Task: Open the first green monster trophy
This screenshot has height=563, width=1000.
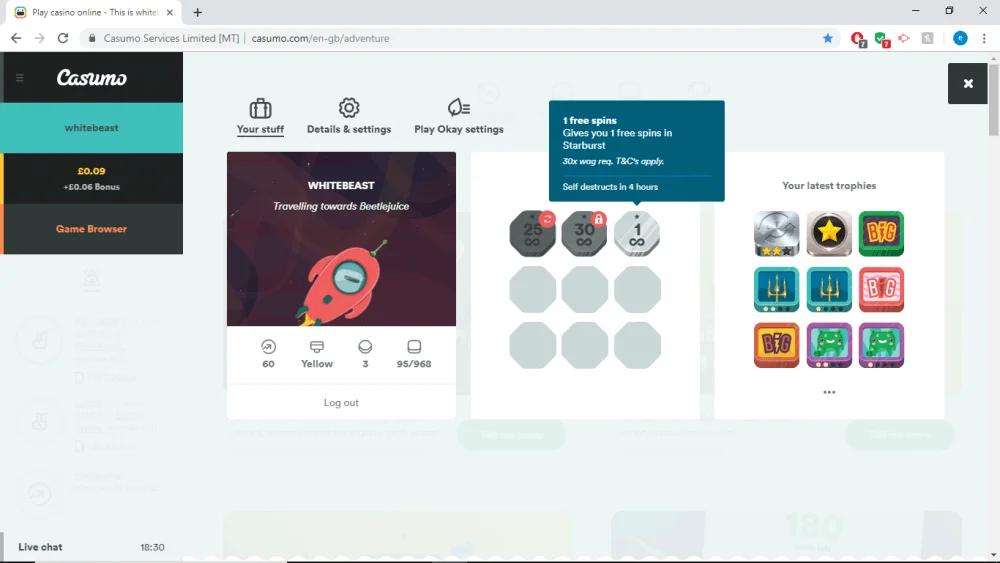Action: coord(828,345)
